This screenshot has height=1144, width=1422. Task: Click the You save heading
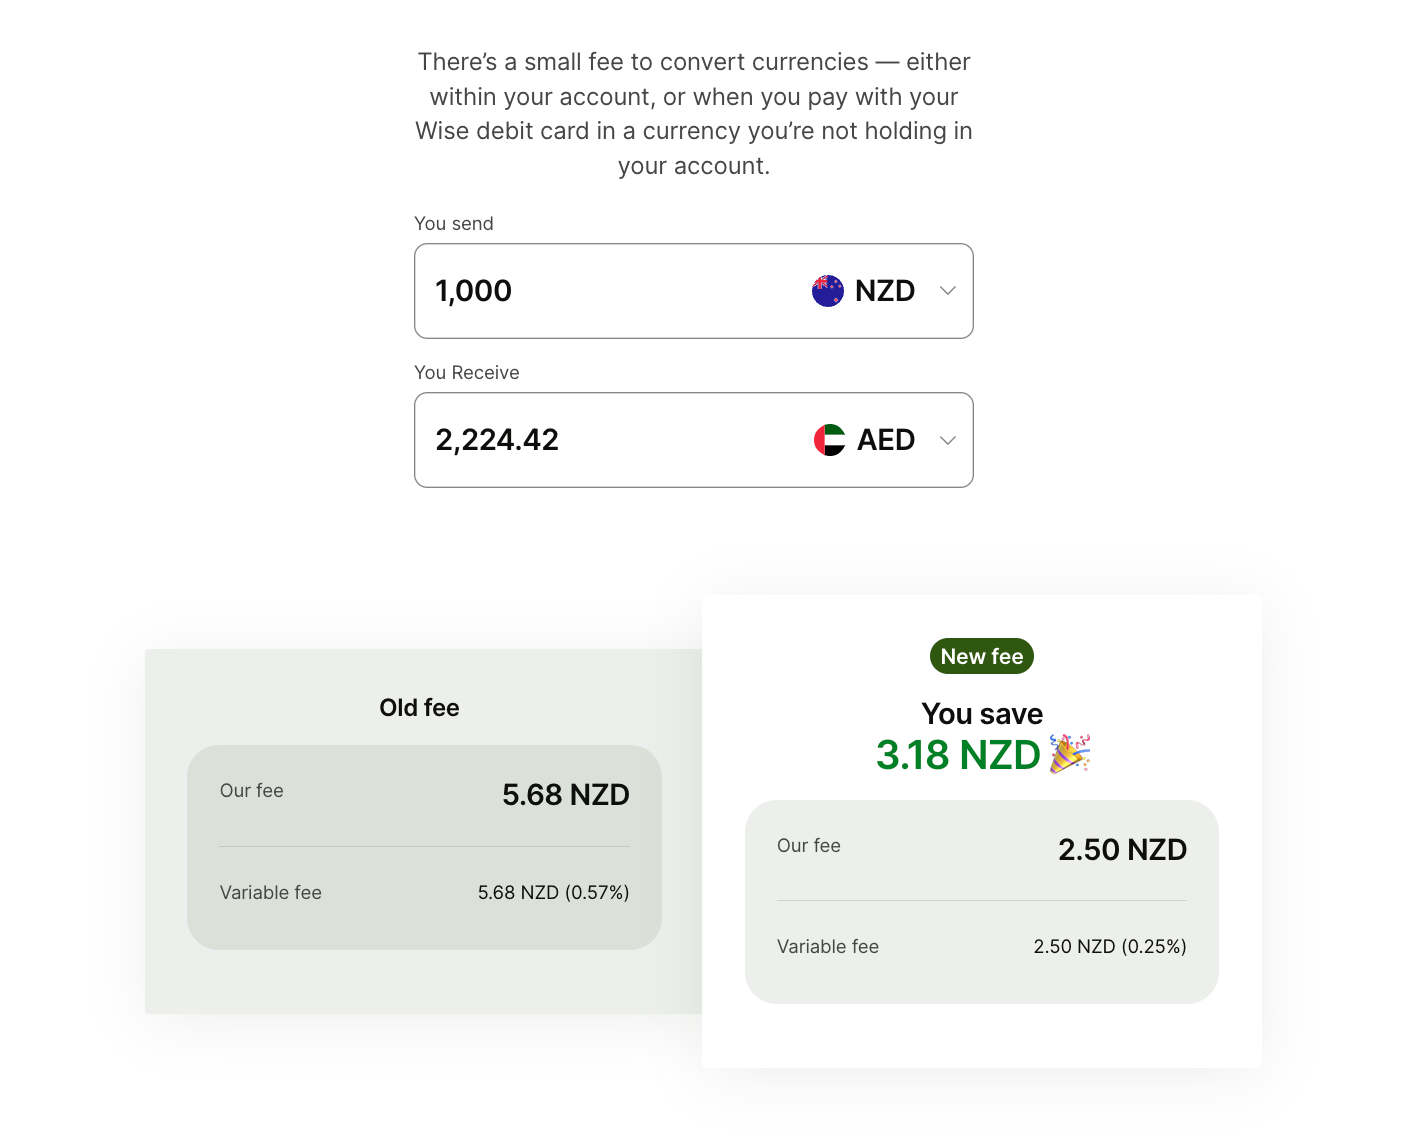pyautogui.click(x=982, y=714)
